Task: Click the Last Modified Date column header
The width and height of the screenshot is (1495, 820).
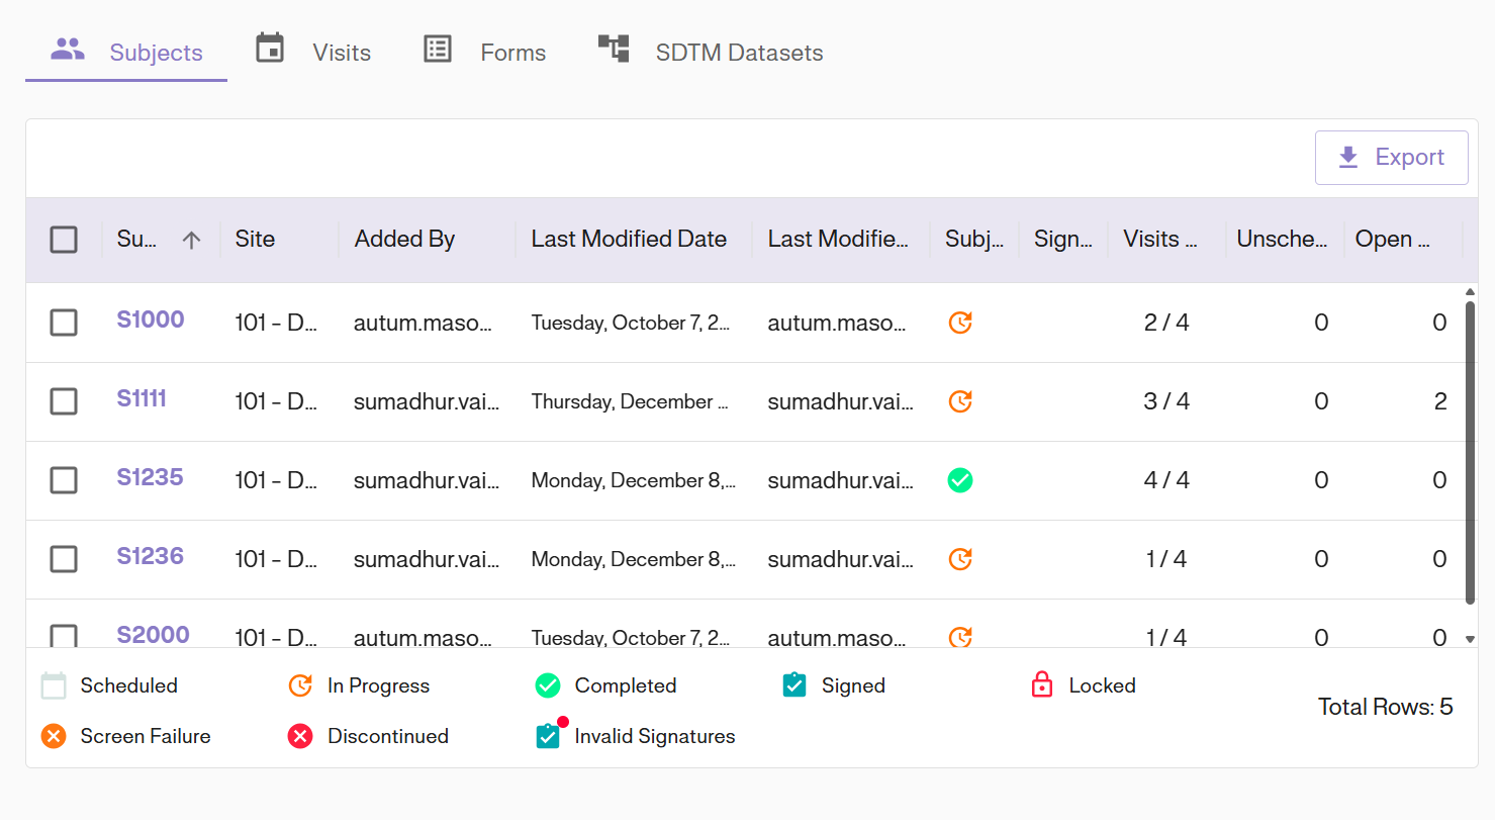Action: pyautogui.click(x=628, y=239)
